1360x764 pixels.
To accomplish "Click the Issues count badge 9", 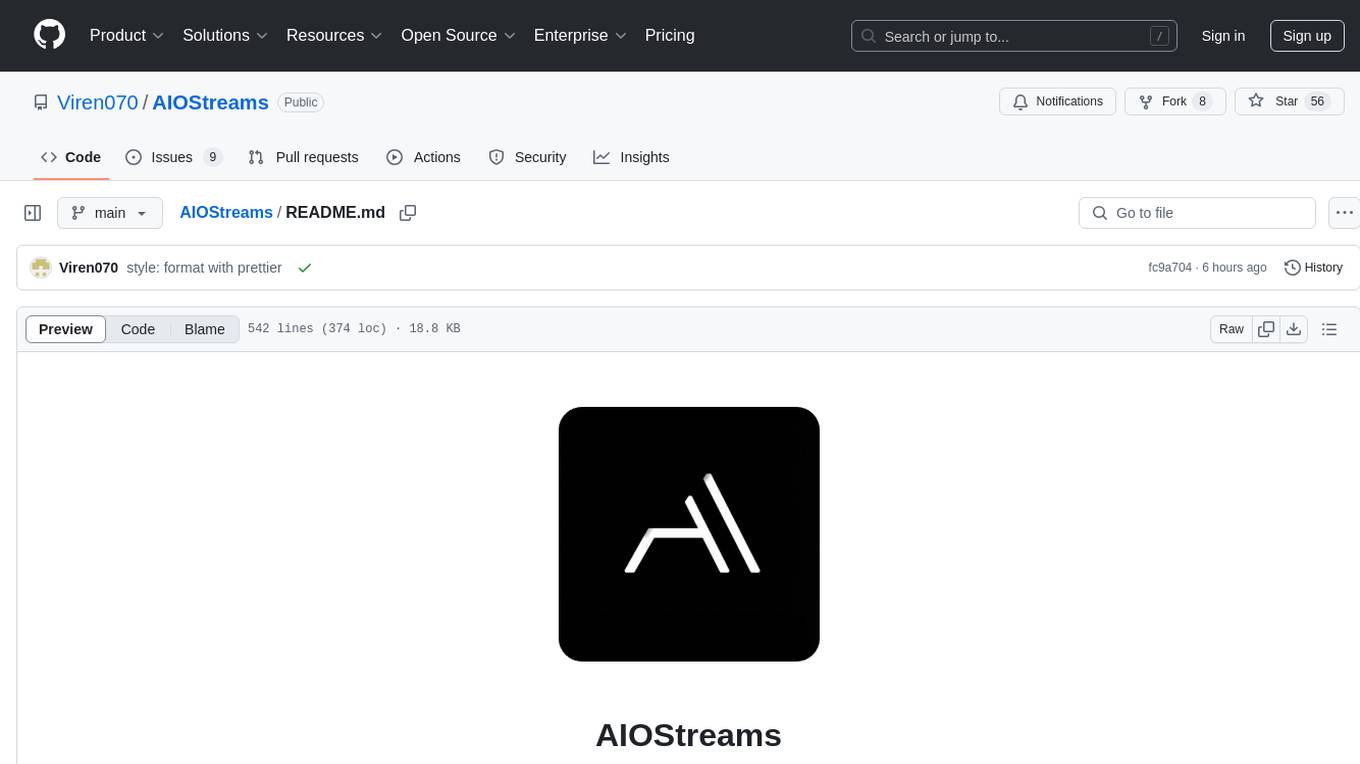I will (212, 157).
